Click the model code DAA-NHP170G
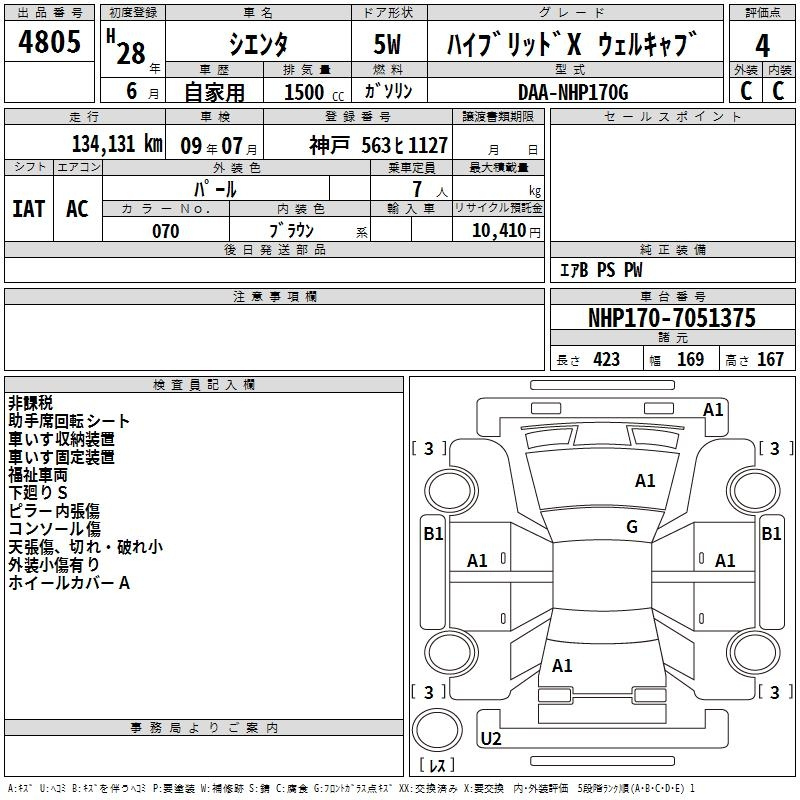Viewport: 800px width, 800px height. [x=572, y=91]
